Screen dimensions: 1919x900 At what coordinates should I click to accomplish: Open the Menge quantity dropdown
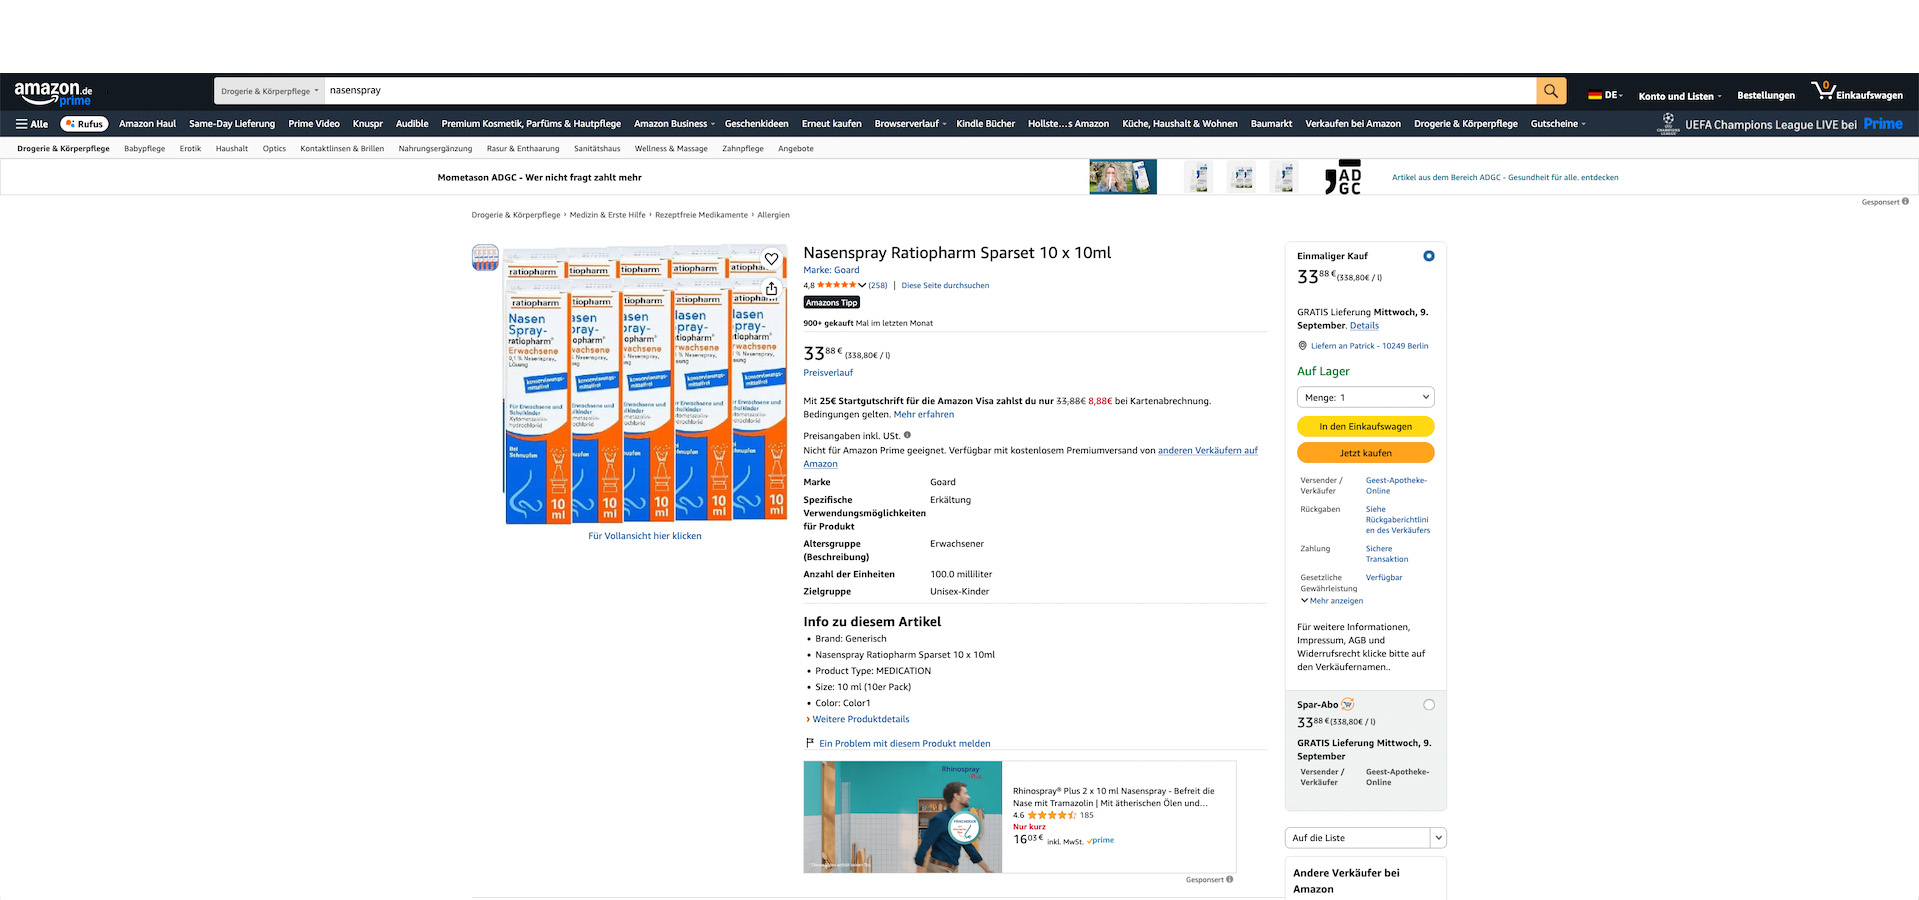[1366, 397]
